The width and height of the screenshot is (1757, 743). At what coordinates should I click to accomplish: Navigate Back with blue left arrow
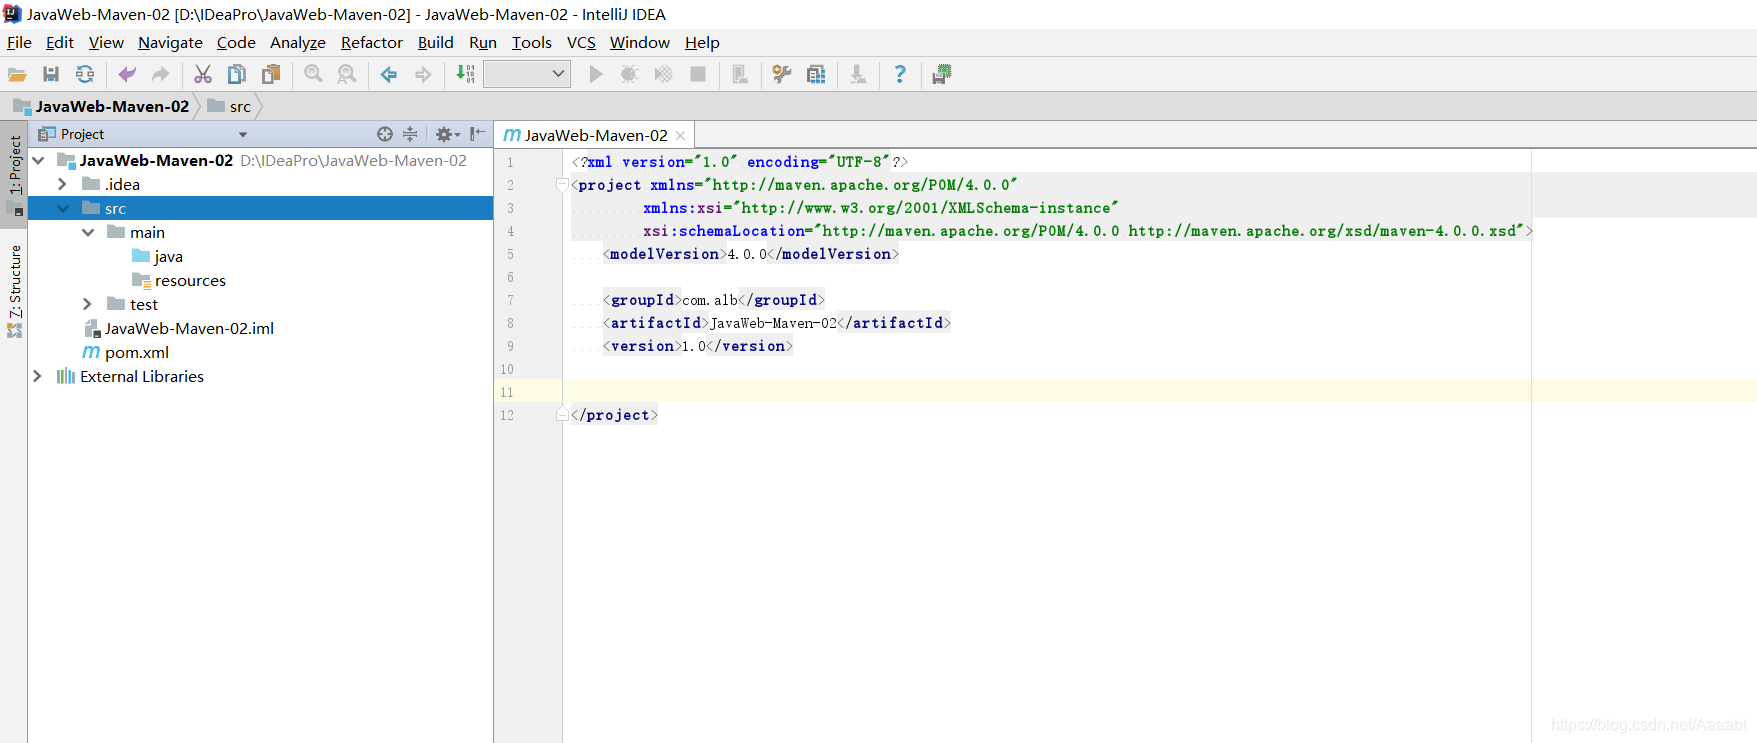(x=389, y=74)
